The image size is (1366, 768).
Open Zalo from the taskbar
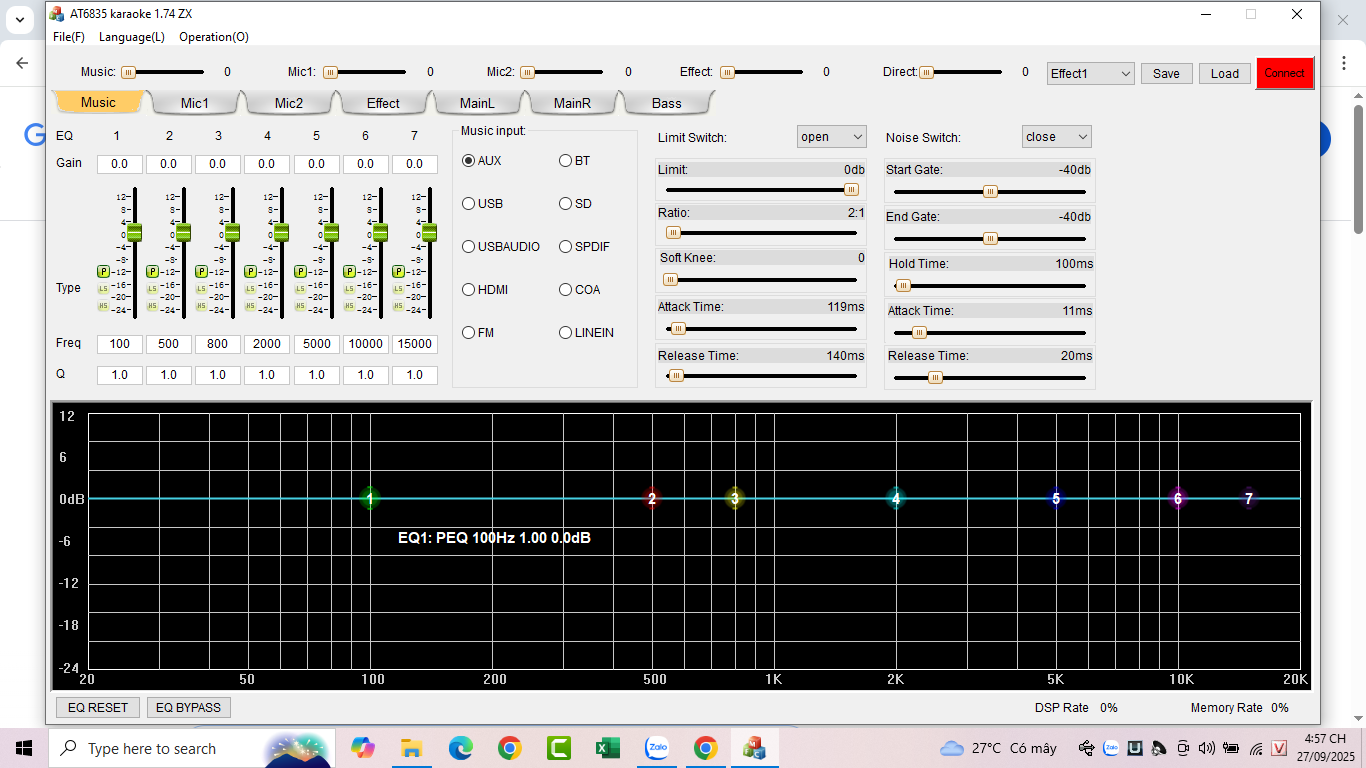(657, 748)
